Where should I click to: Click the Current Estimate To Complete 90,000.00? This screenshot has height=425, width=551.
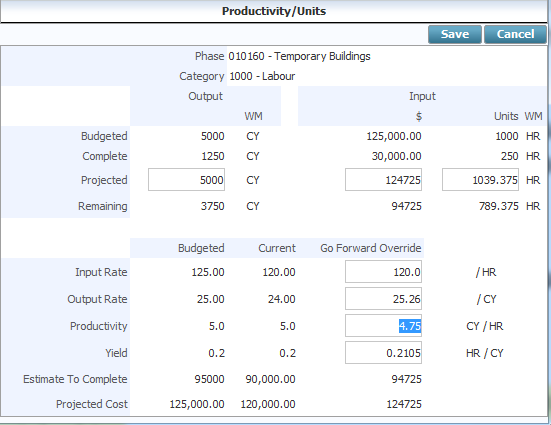(270, 379)
